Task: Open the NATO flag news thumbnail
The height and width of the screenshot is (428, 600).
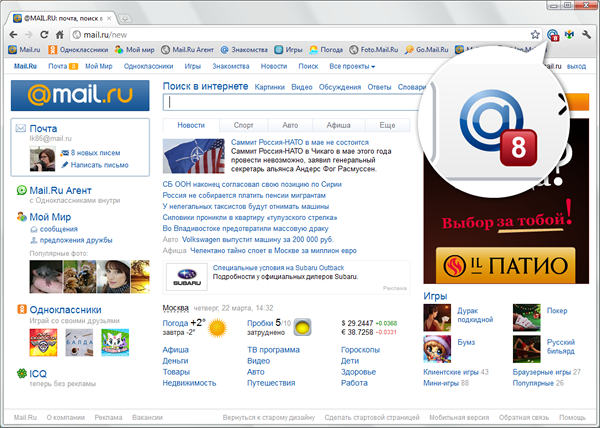Action: (x=194, y=156)
